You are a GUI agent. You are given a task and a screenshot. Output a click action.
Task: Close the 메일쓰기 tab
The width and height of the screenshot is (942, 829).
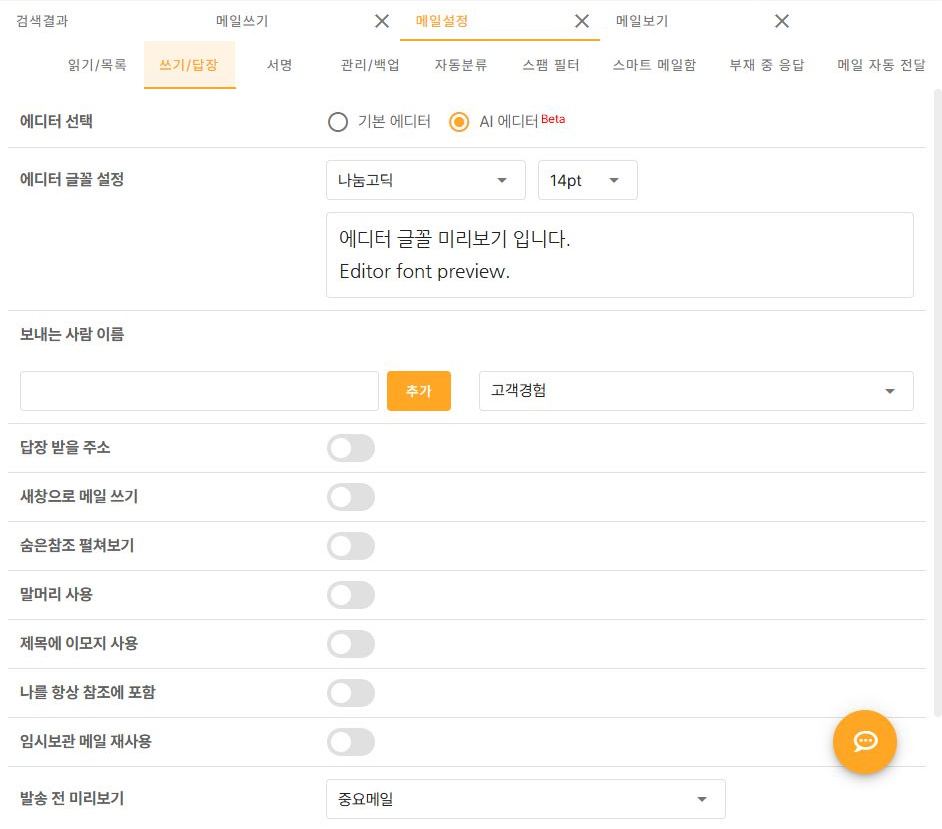click(381, 22)
